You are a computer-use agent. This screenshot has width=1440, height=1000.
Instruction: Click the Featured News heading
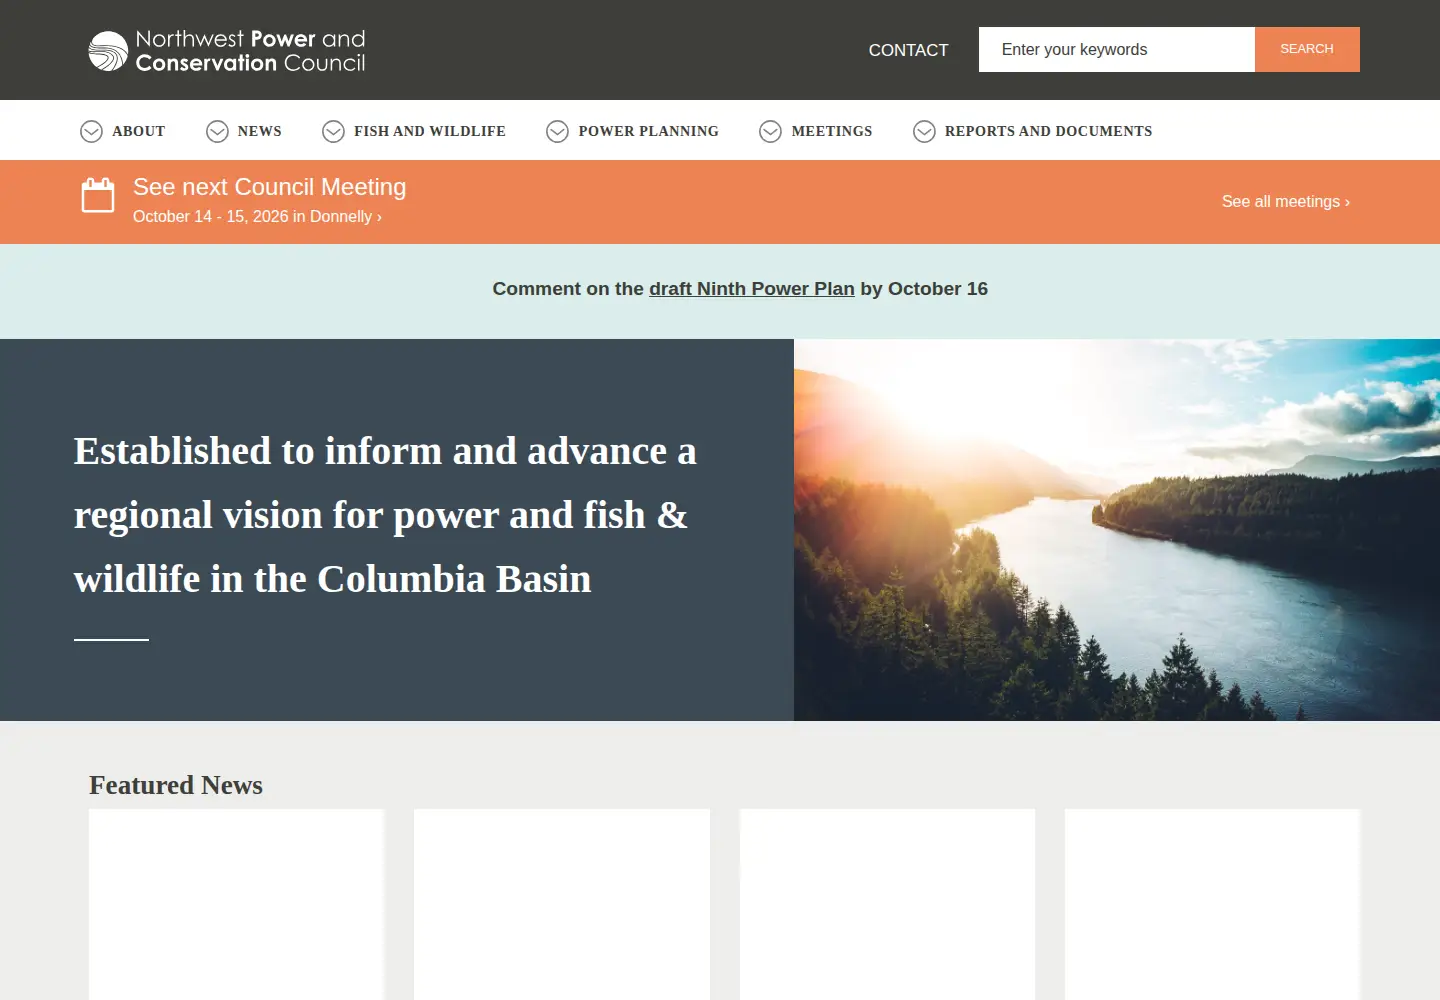coord(176,785)
